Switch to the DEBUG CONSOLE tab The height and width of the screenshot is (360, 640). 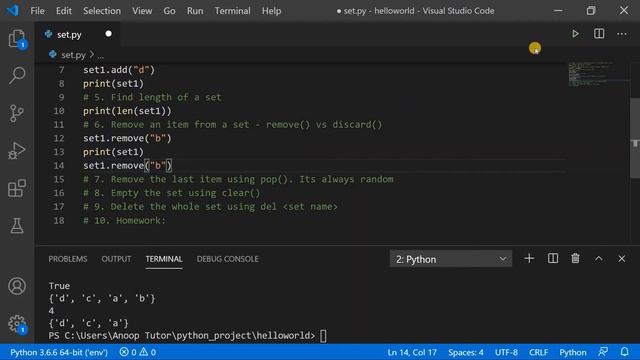227,259
